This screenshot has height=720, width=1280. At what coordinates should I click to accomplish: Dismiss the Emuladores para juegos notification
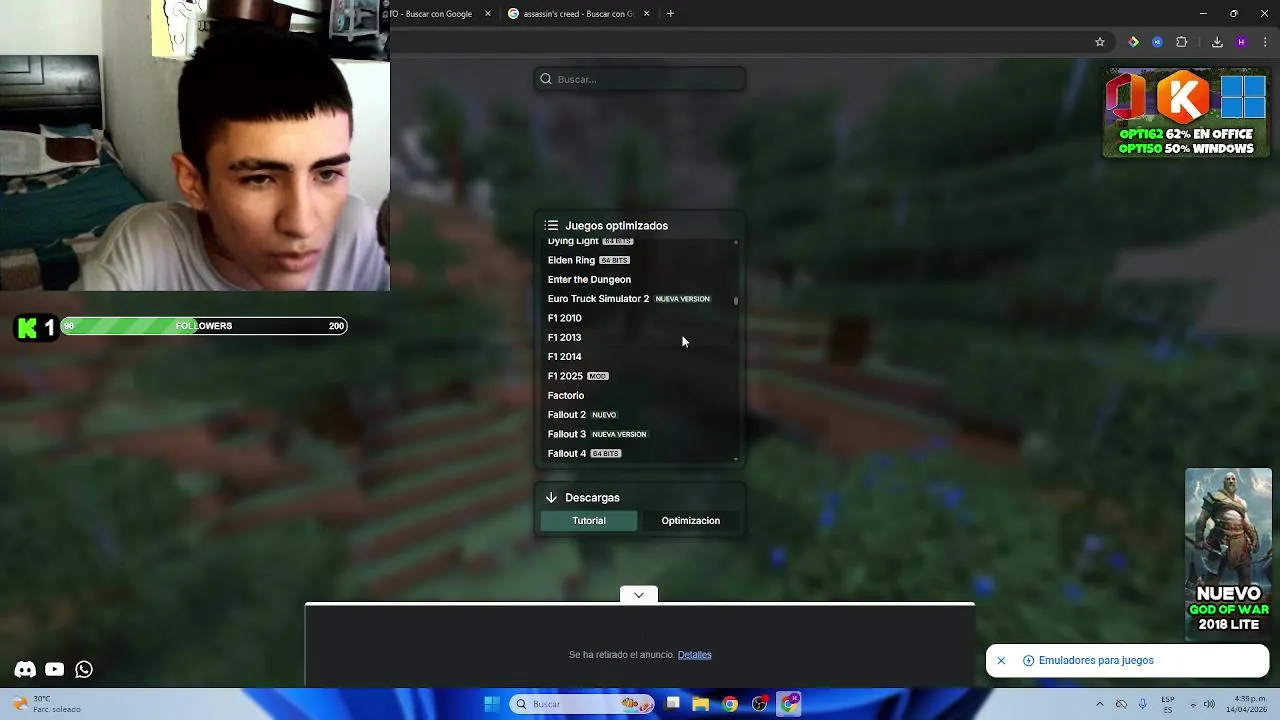click(x=1001, y=660)
